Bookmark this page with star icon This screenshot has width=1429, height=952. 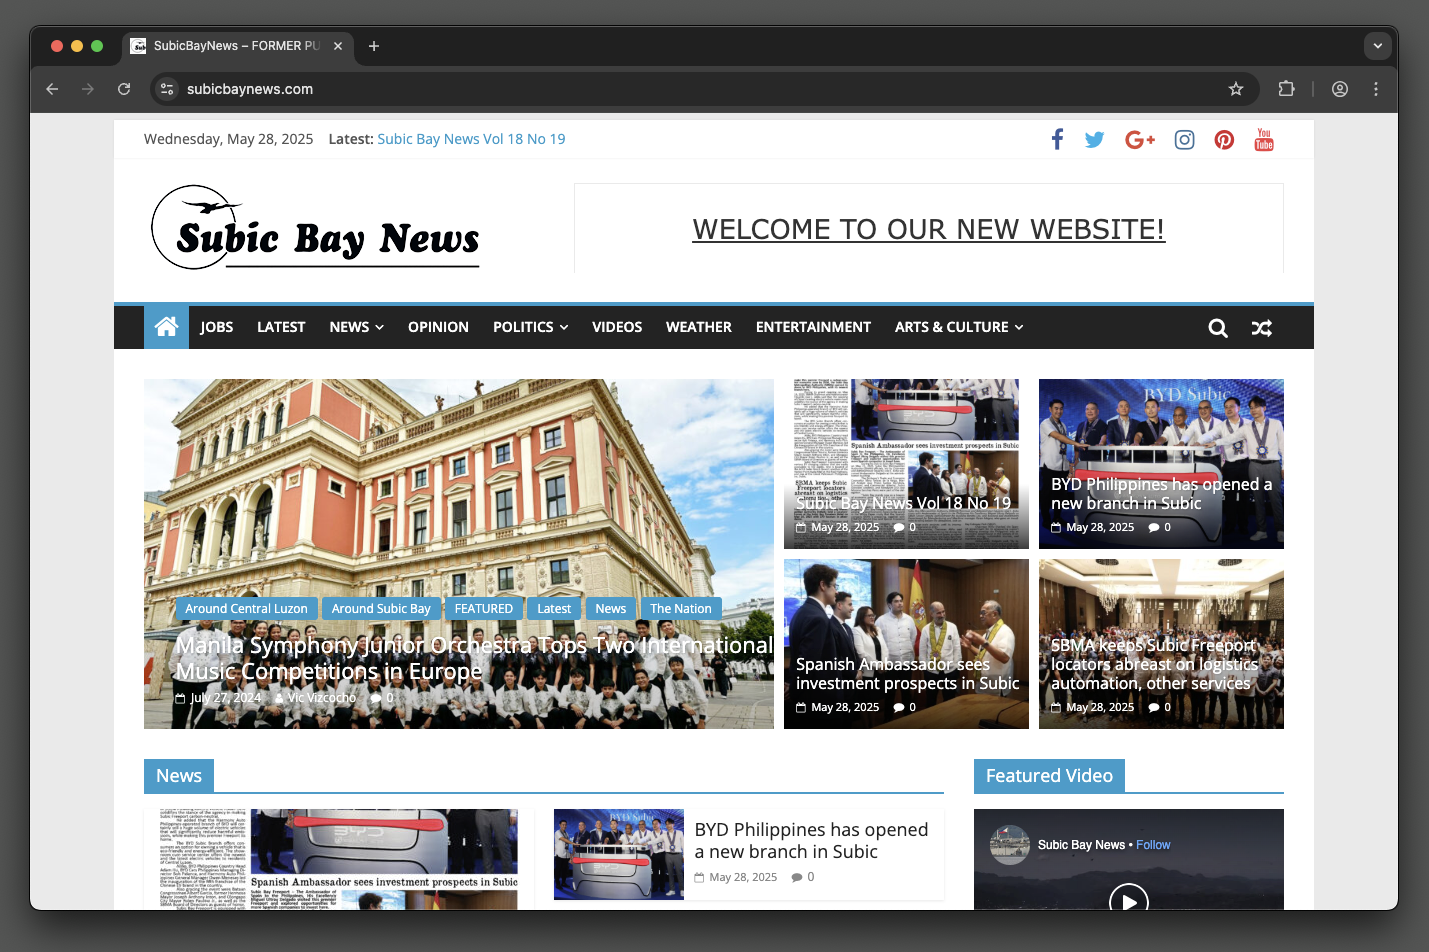tap(1236, 89)
